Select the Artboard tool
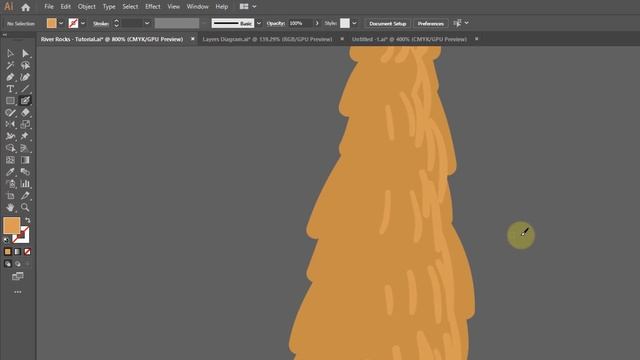The image size is (640, 360). click(10, 196)
